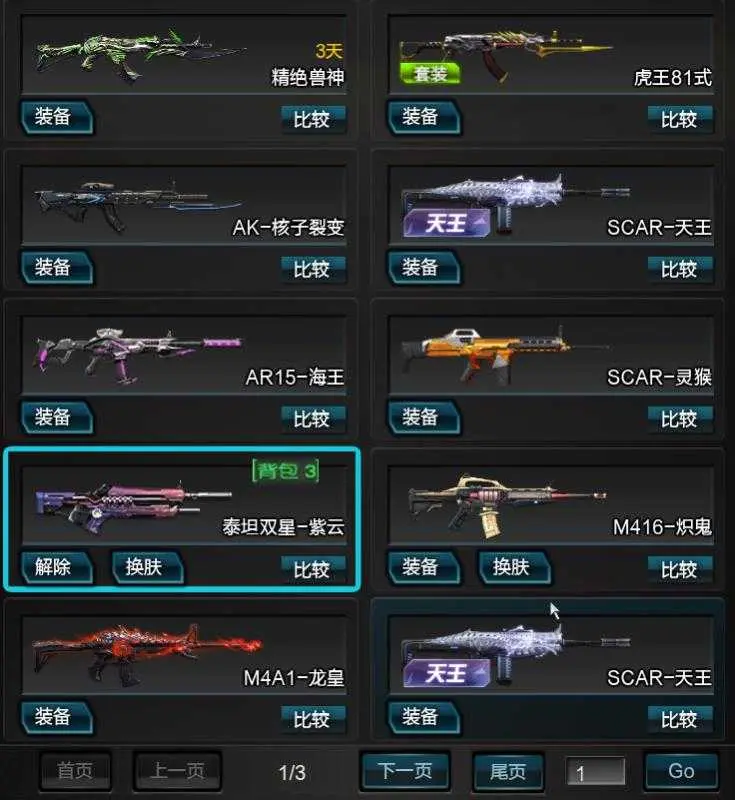Unequip 泰坦双星-紫云 with 解除 button
The image size is (735, 800).
click(57, 567)
